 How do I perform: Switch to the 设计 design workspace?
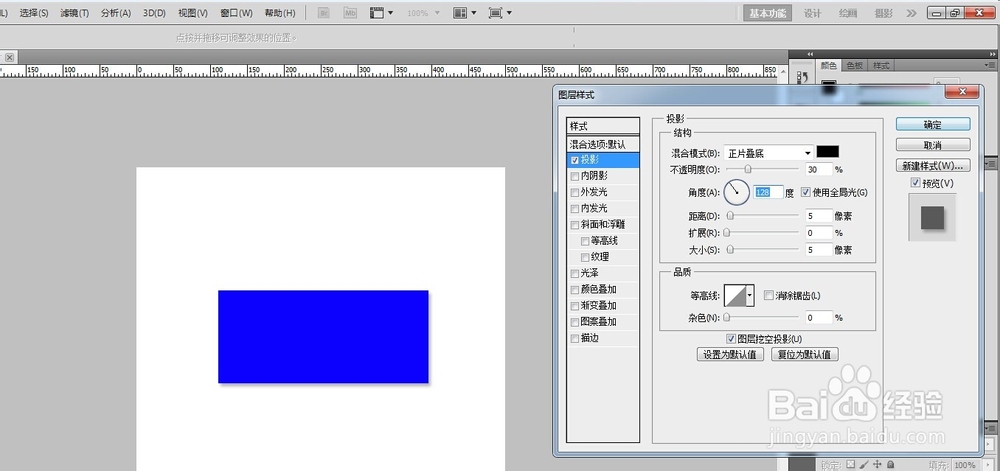[812, 13]
